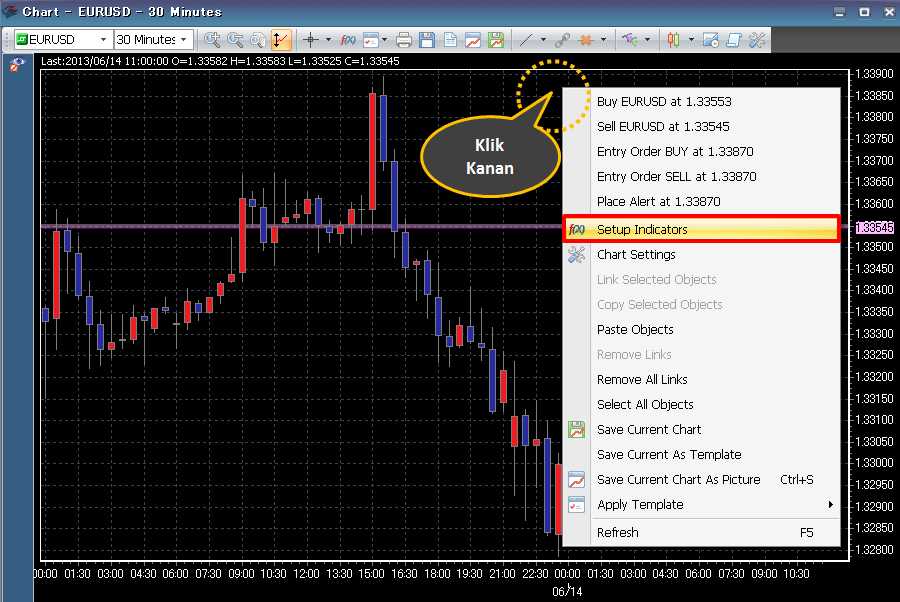Toggle the auto-scale price axis button

point(280,40)
